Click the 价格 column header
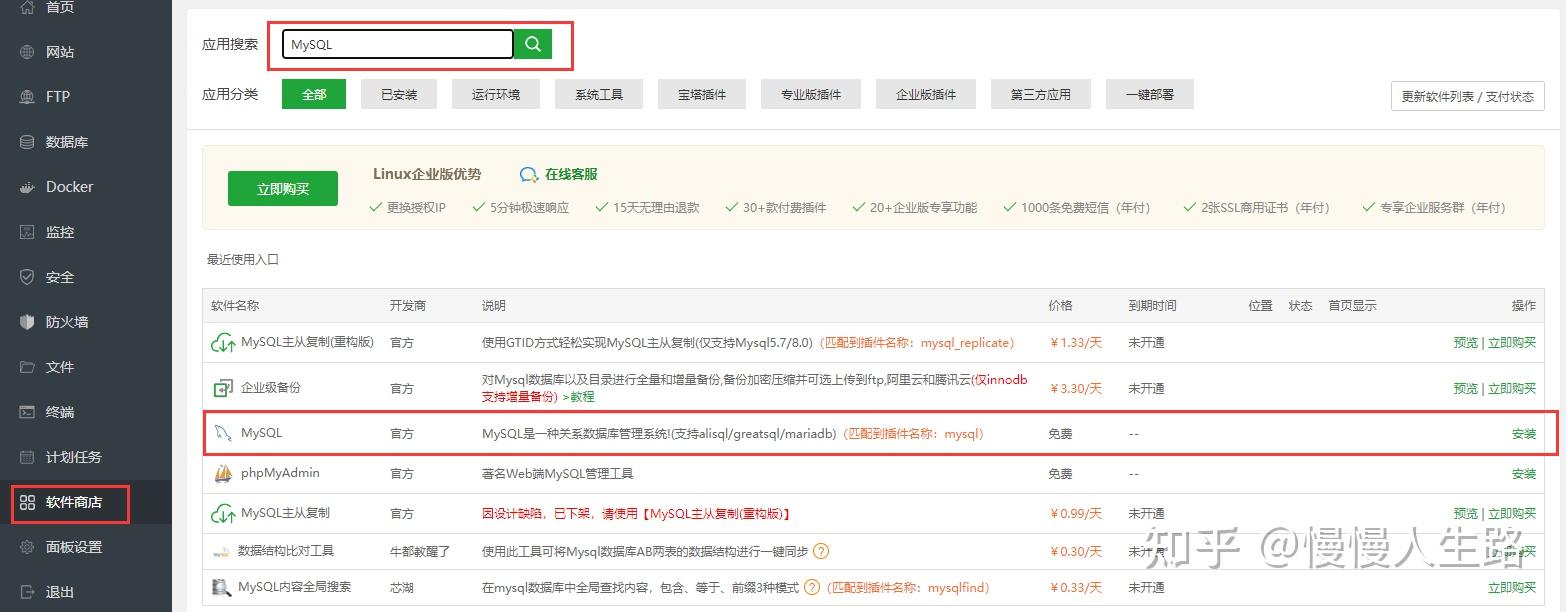Screen dimensions: 1566x612 point(1060,305)
